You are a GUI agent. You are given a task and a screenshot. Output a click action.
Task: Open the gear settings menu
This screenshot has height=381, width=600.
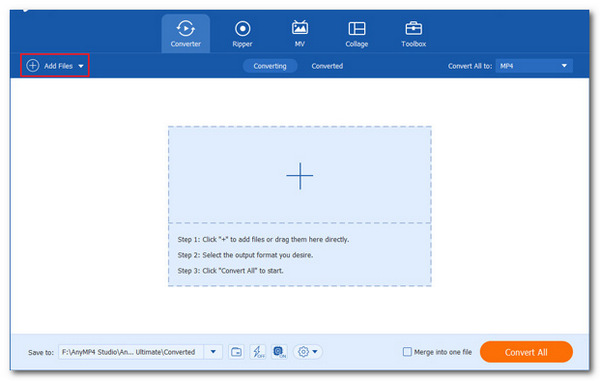click(x=303, y=352)
